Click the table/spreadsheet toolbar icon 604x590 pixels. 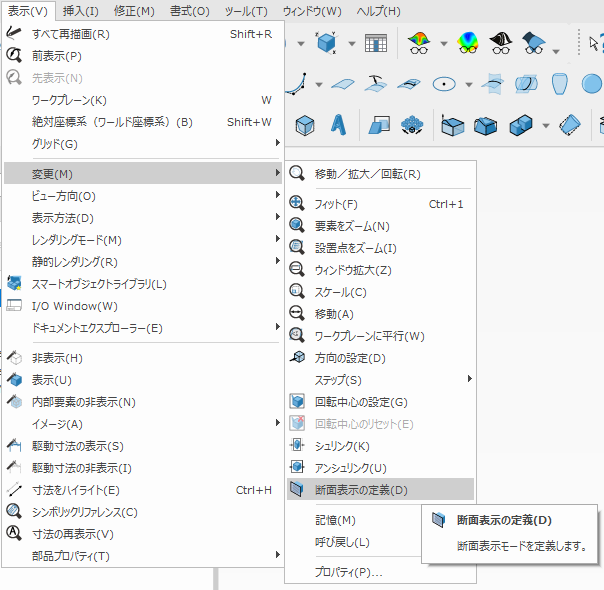click(376, 43)
